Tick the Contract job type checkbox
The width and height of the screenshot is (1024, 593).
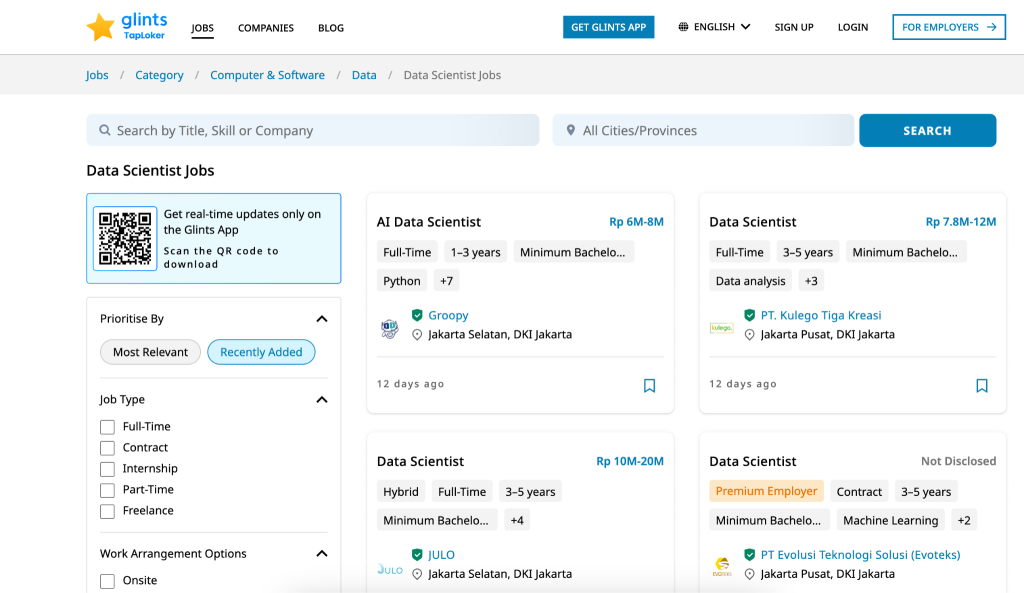tap(107, 448)
